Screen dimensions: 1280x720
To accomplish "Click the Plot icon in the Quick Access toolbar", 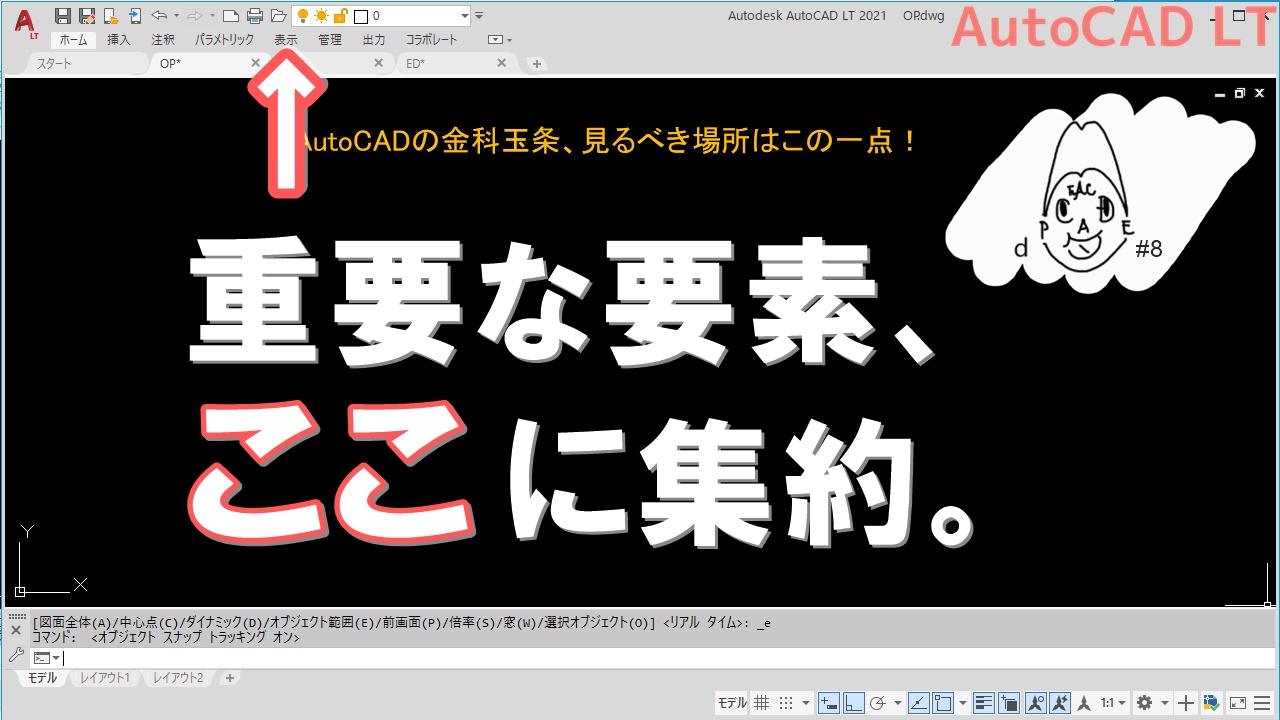I will click(x=254, y=15).
